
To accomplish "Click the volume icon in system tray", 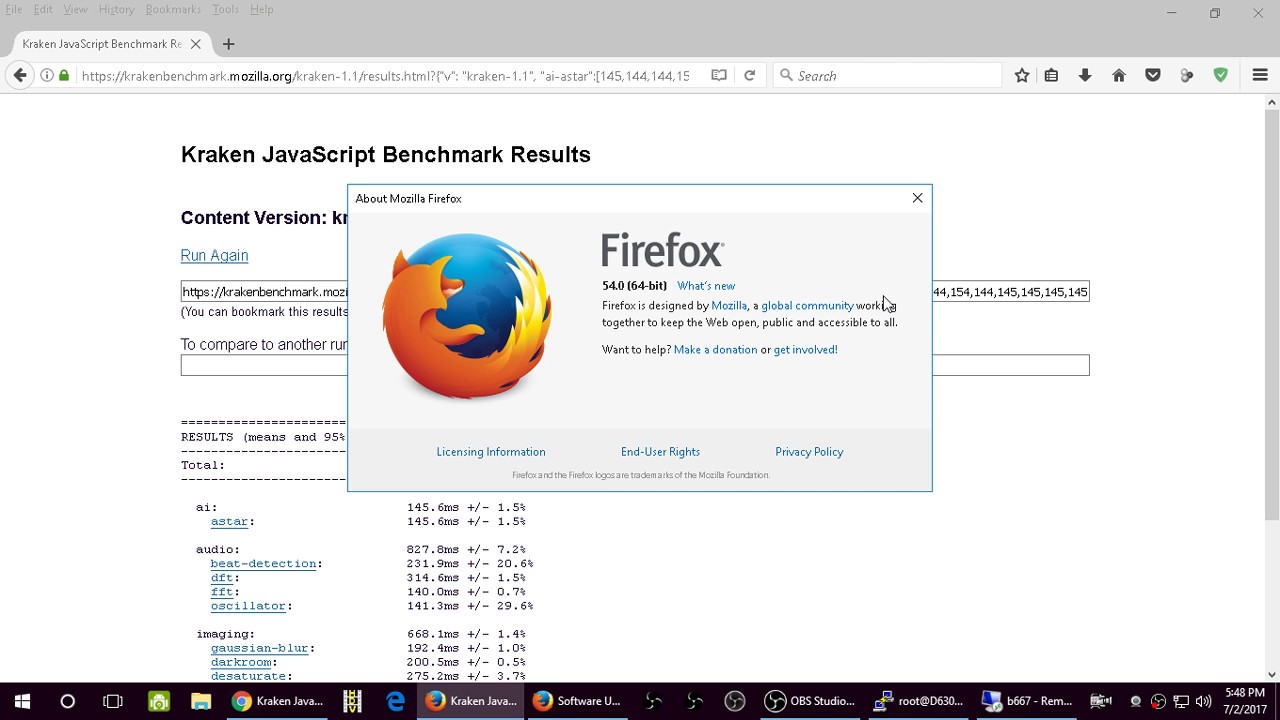I will click(x=1203, y=701).
